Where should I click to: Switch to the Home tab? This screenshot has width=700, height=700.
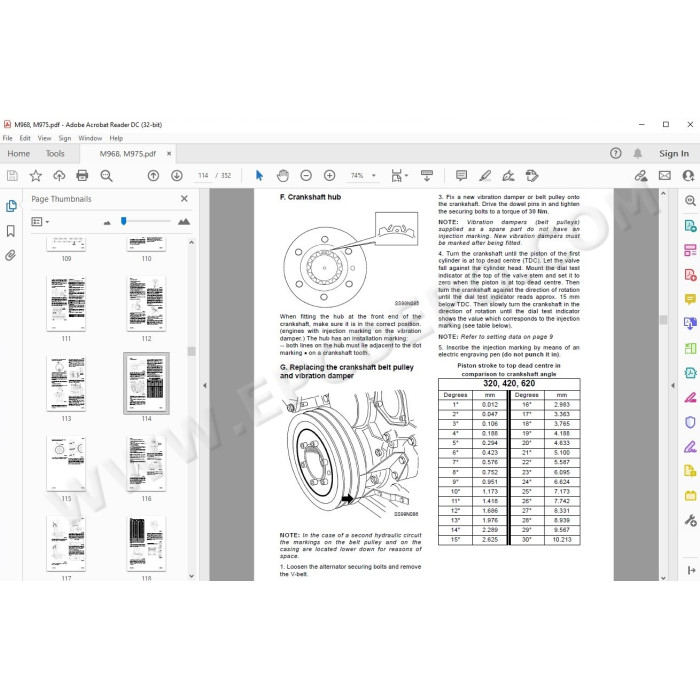pyautogui.click(x=18, y=154)
